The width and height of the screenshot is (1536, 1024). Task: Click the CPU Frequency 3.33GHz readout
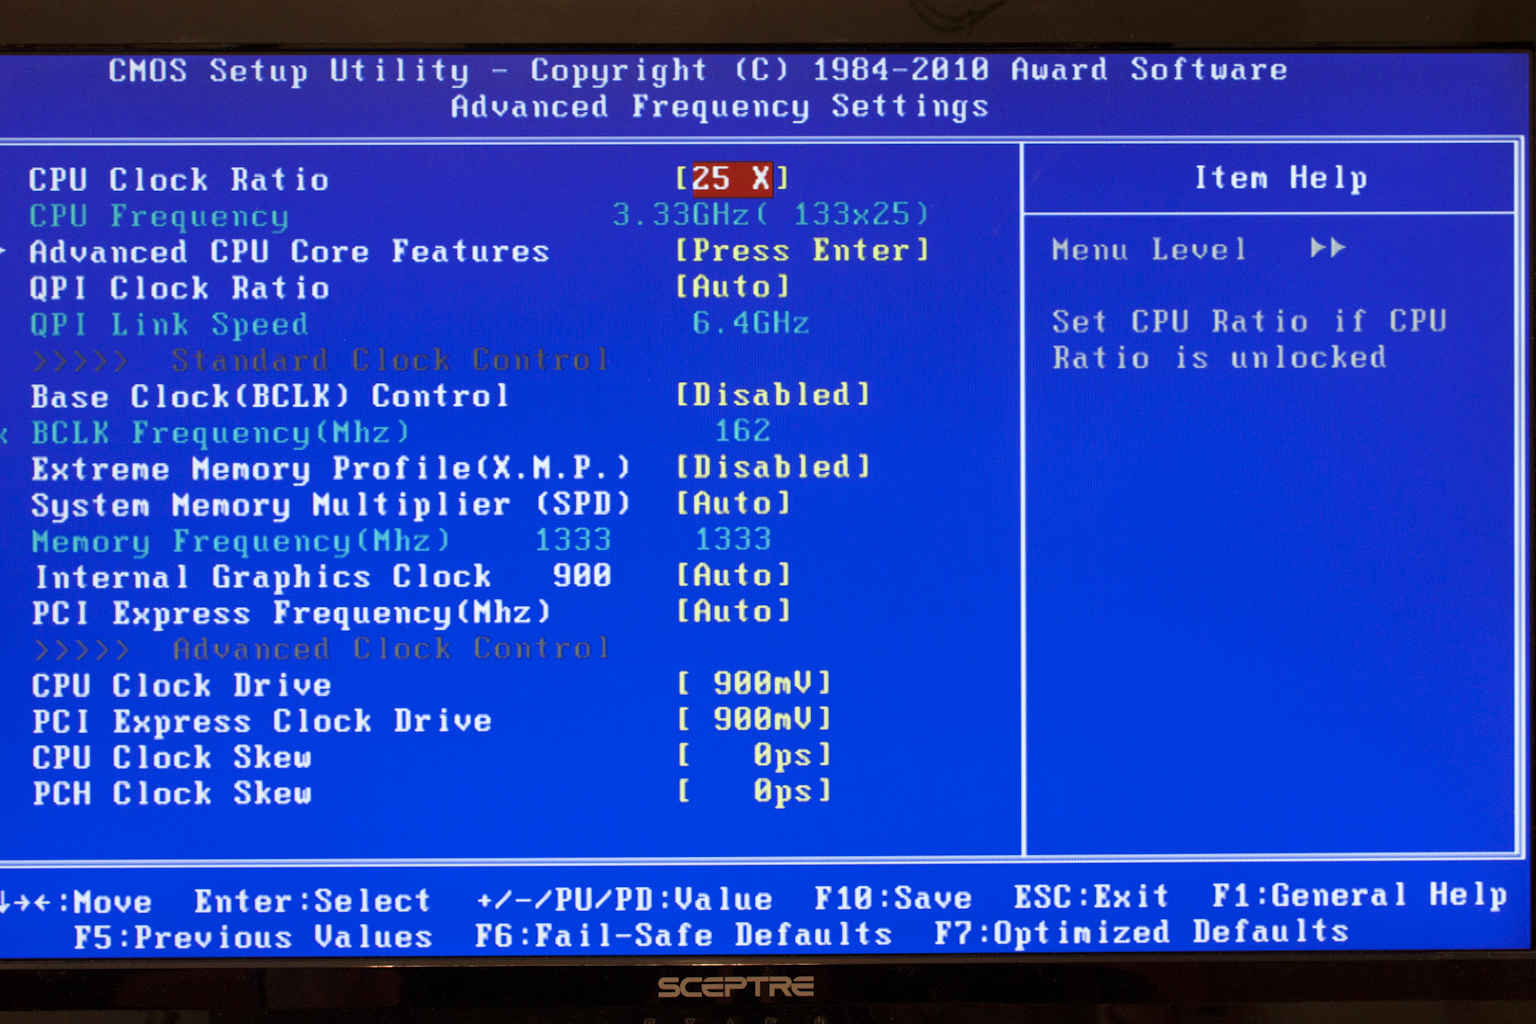tap(771, 214)
